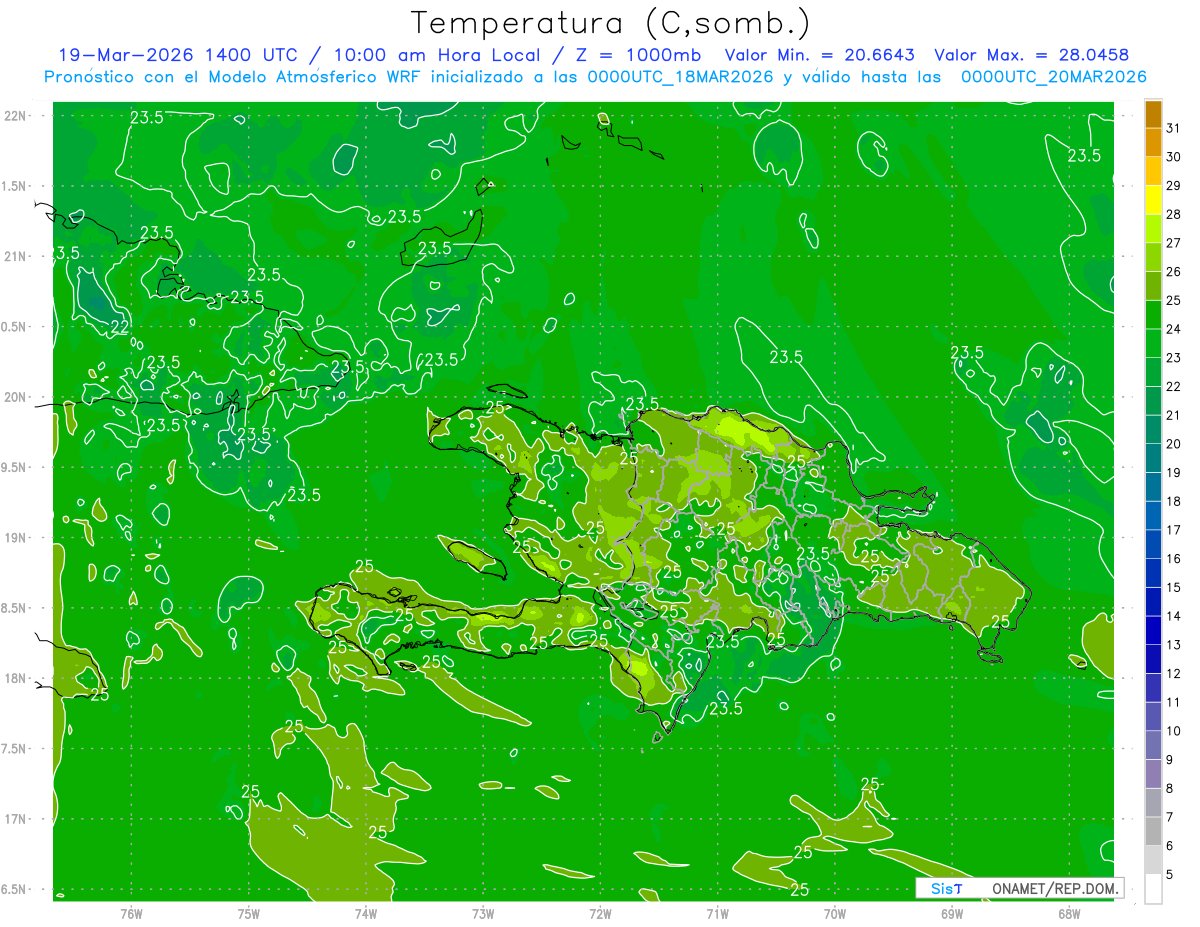The image size is (1200, 927).
Task: Select the yellow swatch between 28 and 29
Action: pyautogui.click(x=1153, y=200)
